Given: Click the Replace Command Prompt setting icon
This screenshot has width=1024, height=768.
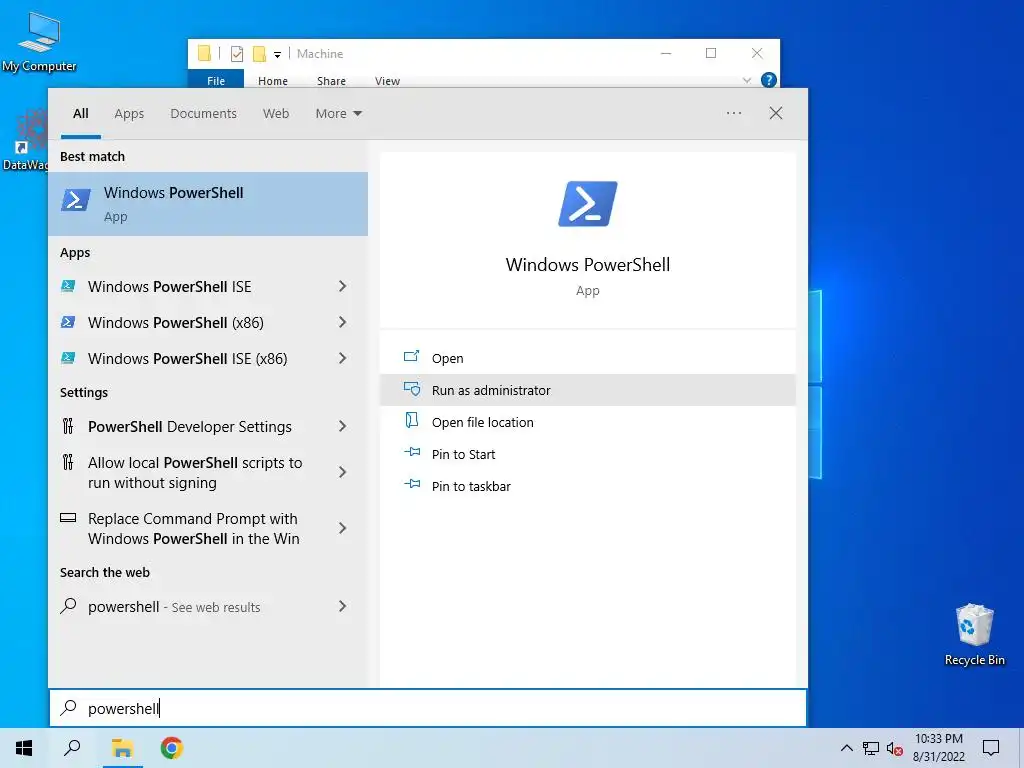Looking at the screenshot, I should point(68,518).
